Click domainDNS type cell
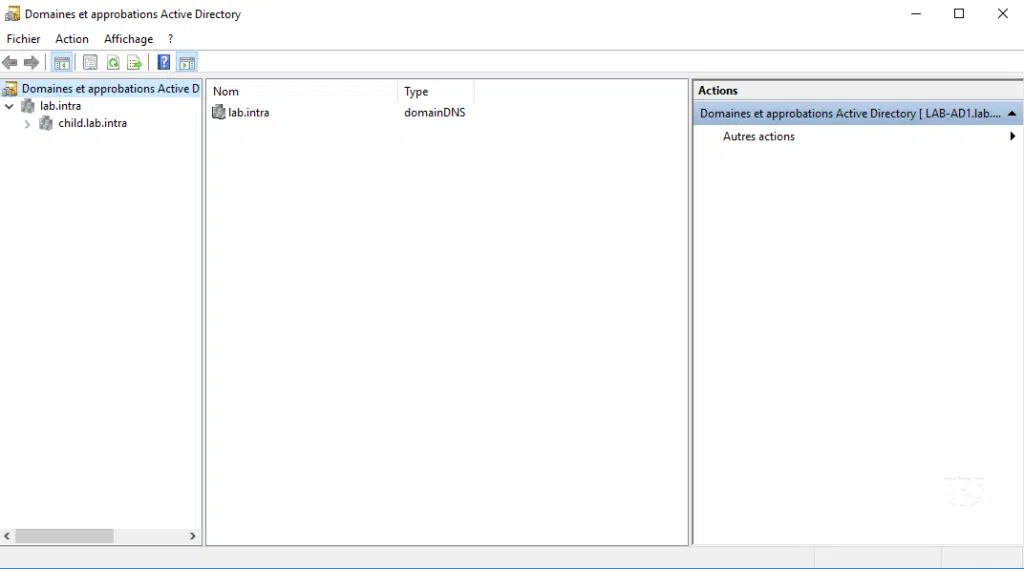 click(x=435, y=112)
